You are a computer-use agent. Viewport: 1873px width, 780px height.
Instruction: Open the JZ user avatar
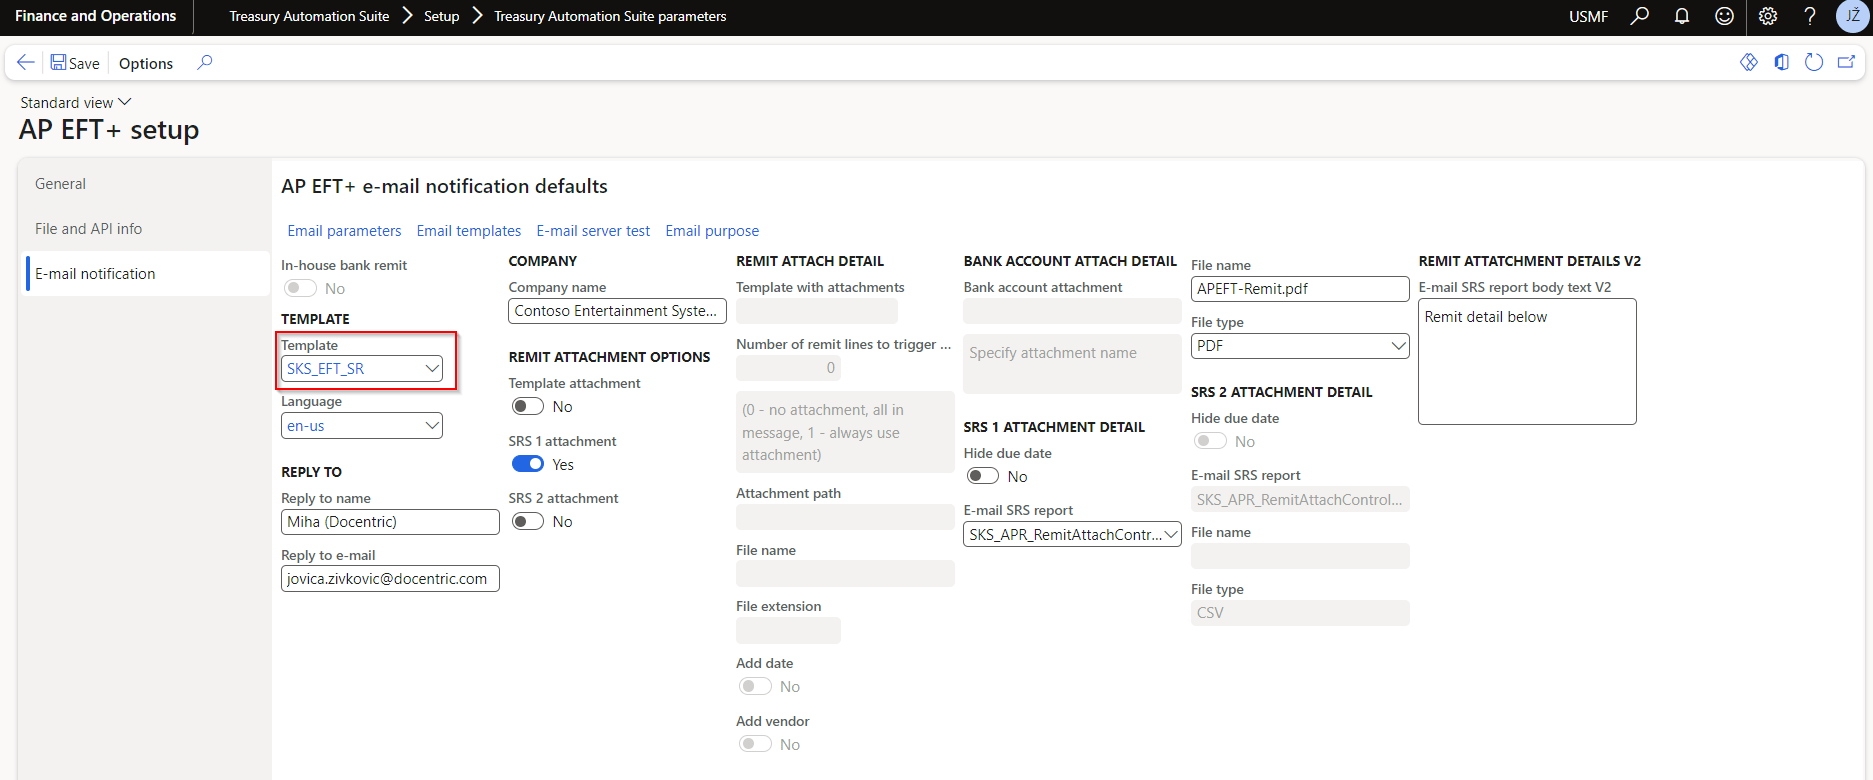(x=1853, y=16)
